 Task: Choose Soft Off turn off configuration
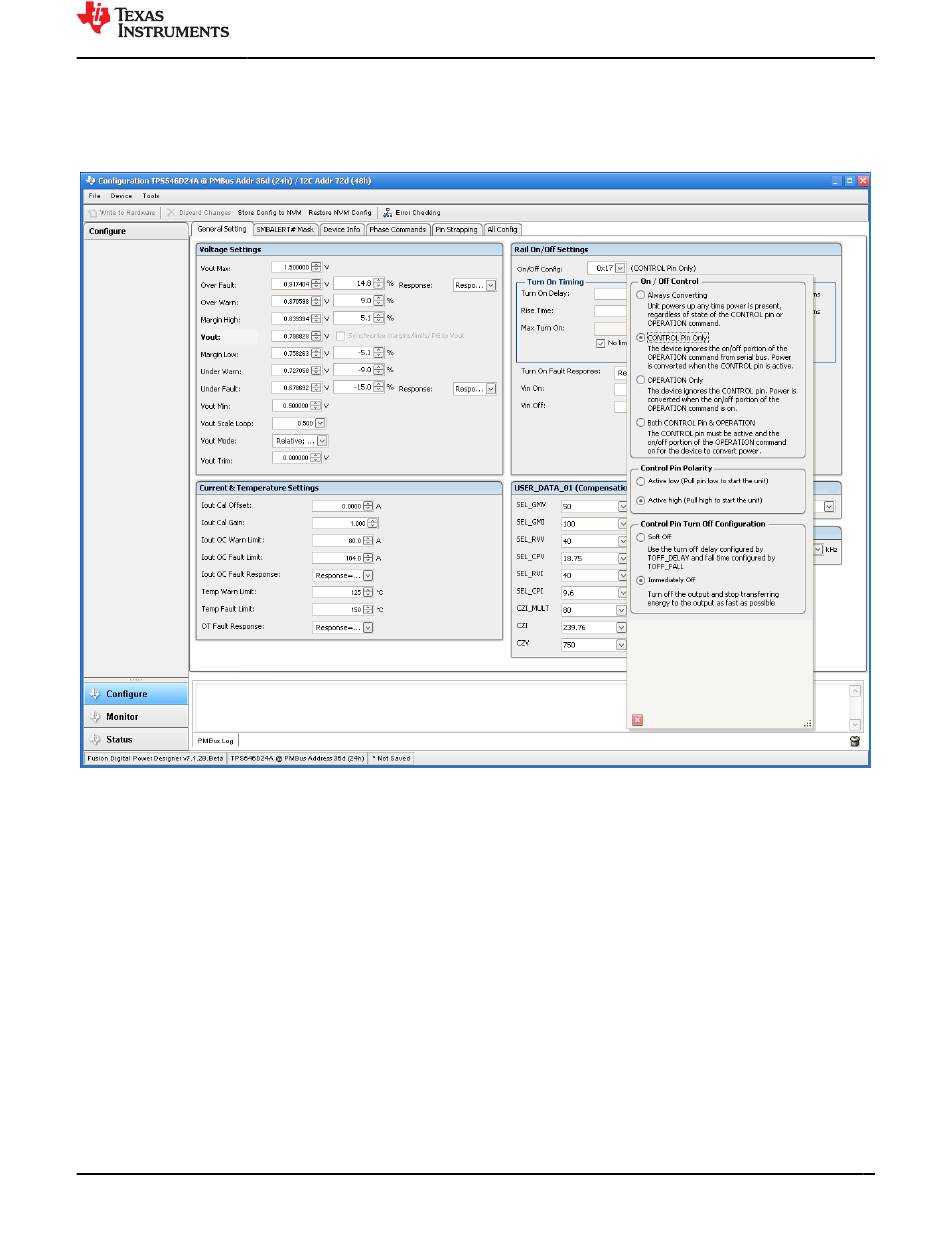click(641, 538)
